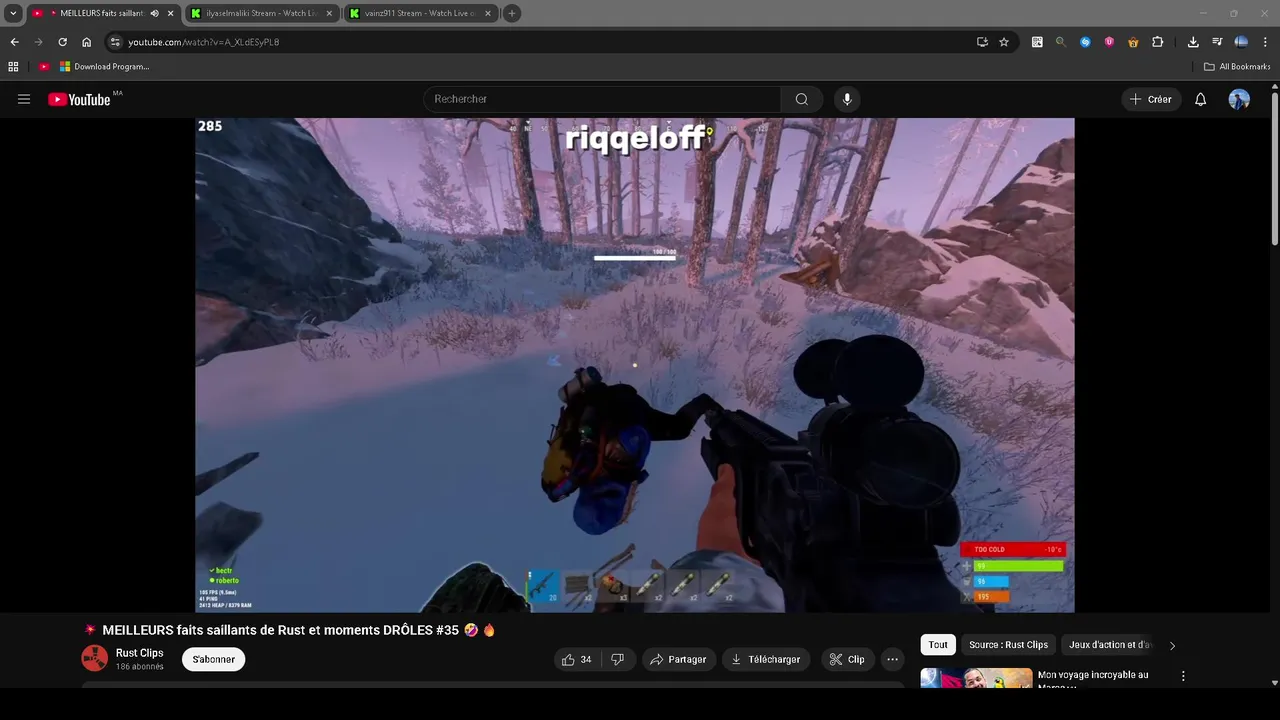1280x720 pixels.
Task: Open a new browser tab
Action: [512, 13]
